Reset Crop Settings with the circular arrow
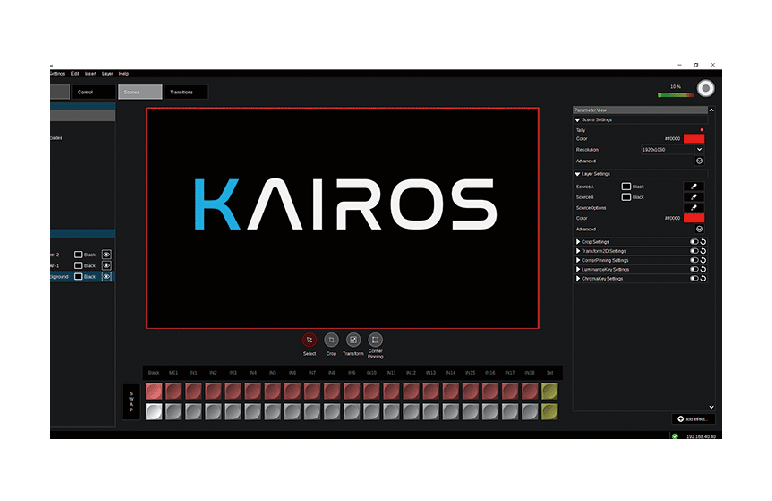The width and height of the screenshot is (772, 501). point(703,242)
